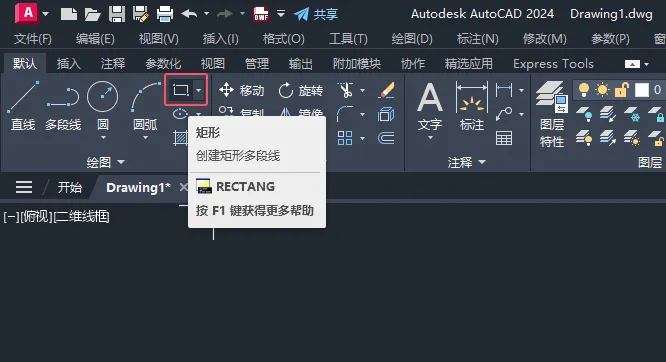Click the [二维线框] visual style control

pyautogui.click(x=82, y=217)
